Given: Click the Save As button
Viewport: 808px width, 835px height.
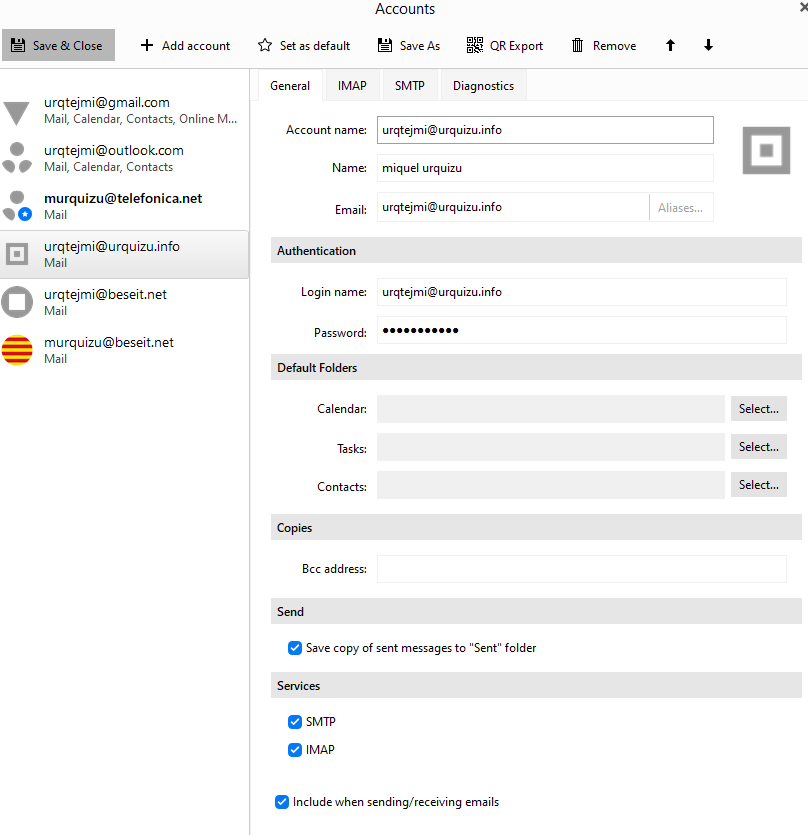Looking at the screenshot, I should (x=409, y=46).
